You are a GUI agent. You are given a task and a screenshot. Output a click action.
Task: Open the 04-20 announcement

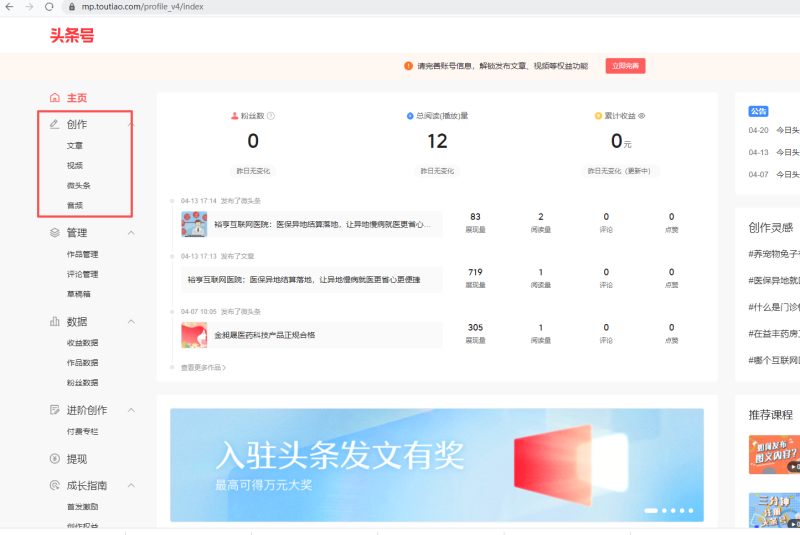pos(774,130)
